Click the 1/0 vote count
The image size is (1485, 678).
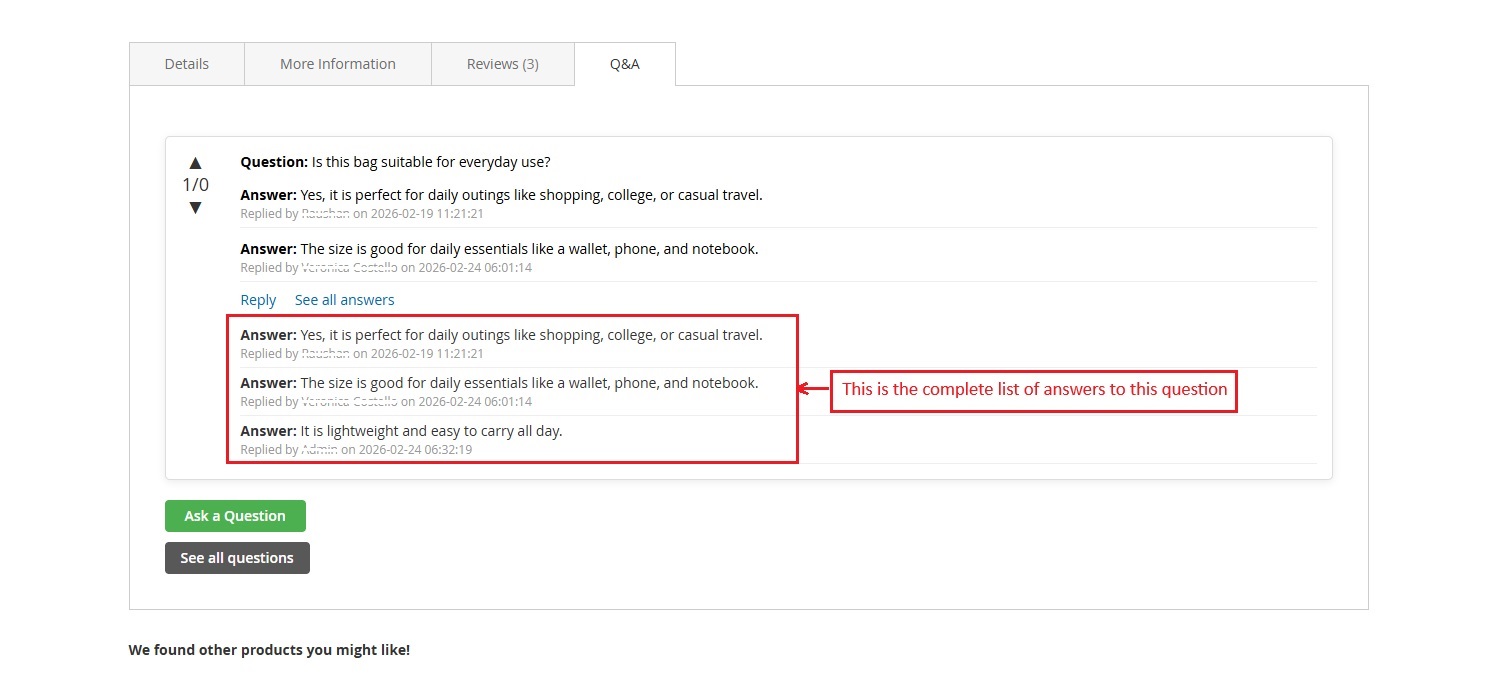[x=196, y=185]
